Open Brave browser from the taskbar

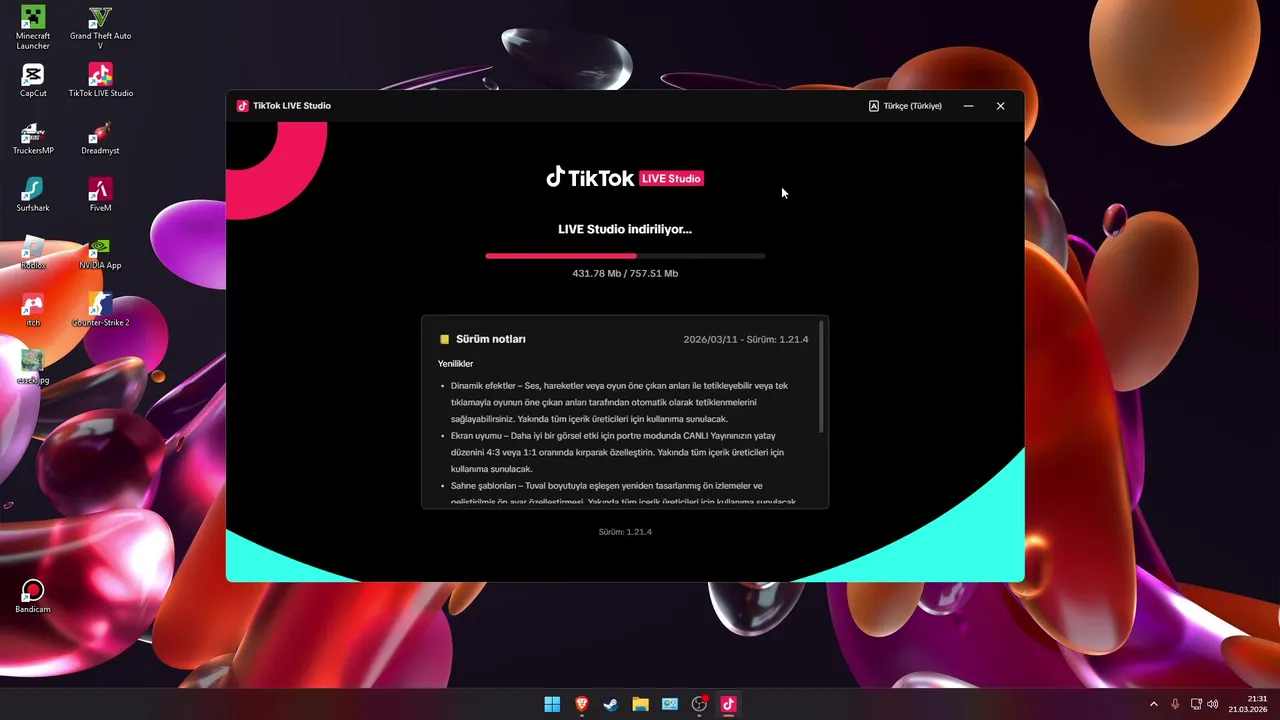582,704
